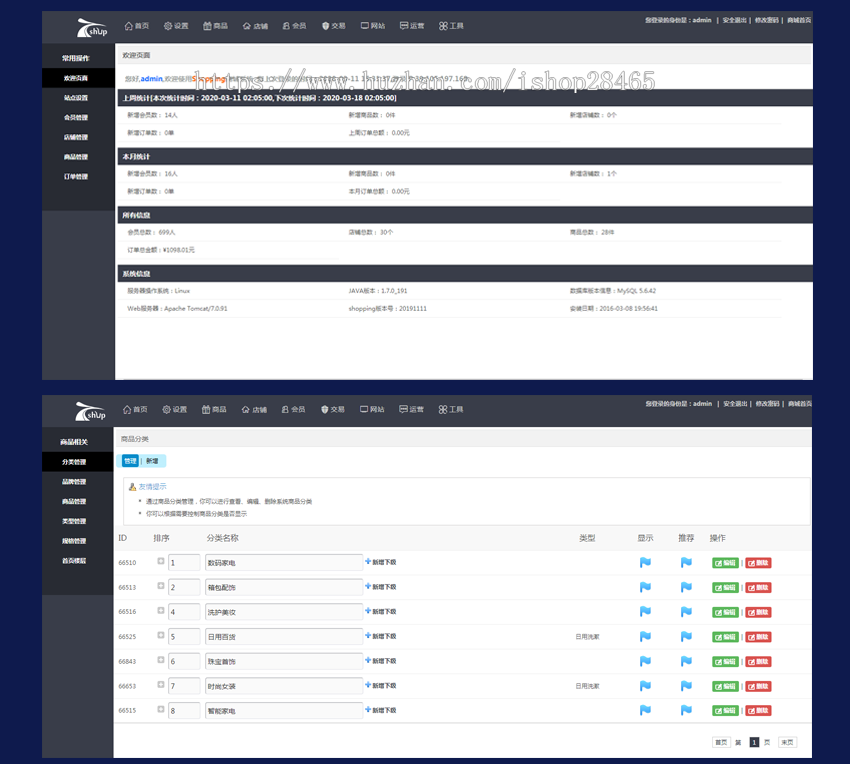
Task: Add subcategory with plus icon beside 数码家电
Action: (x=381, y=562)
